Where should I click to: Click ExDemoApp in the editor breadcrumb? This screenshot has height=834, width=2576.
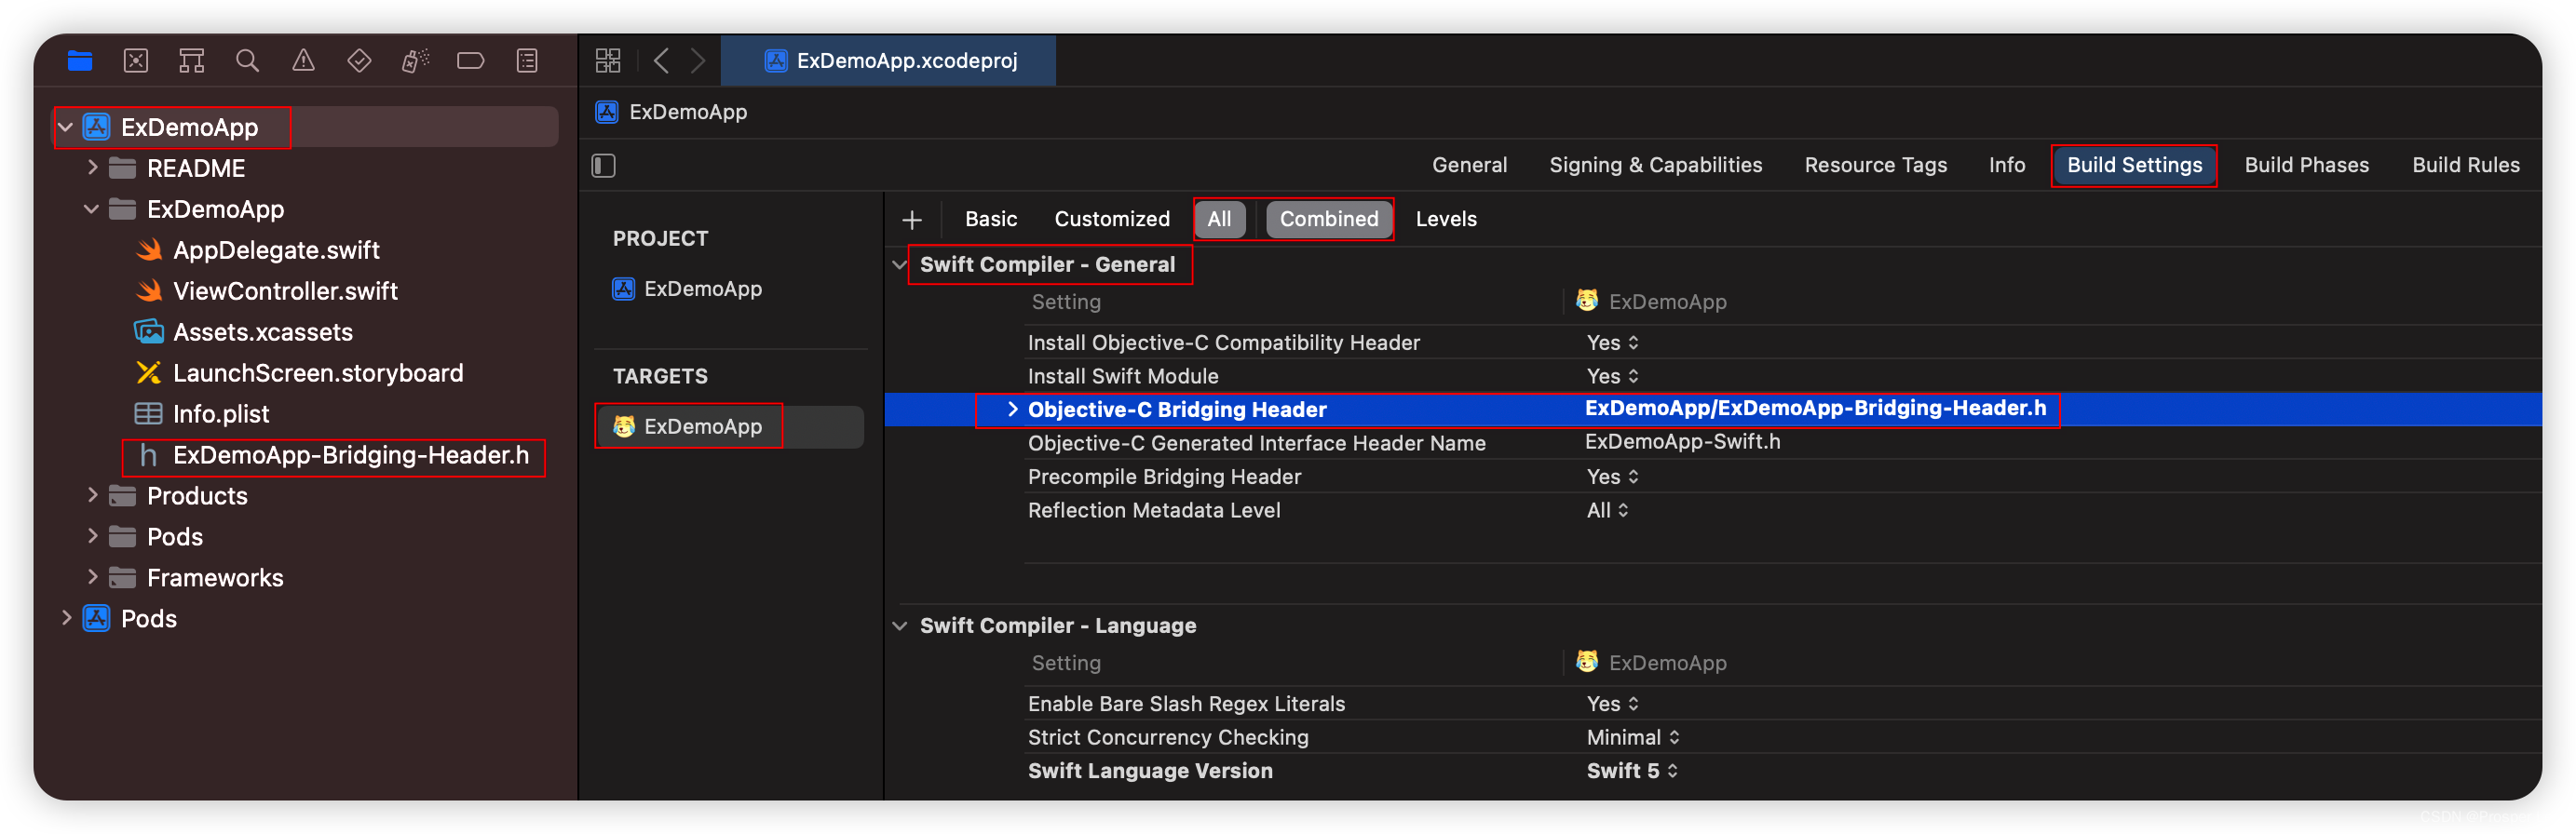tap(687, 112)
